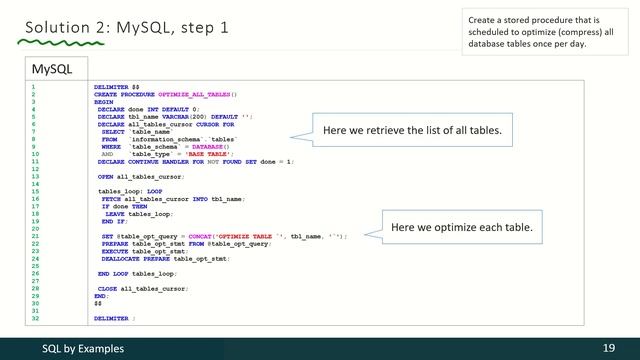Screen dimensions: 640x360
Task: Click the "IF done THEN" line
Action: [x=124, y=207]
